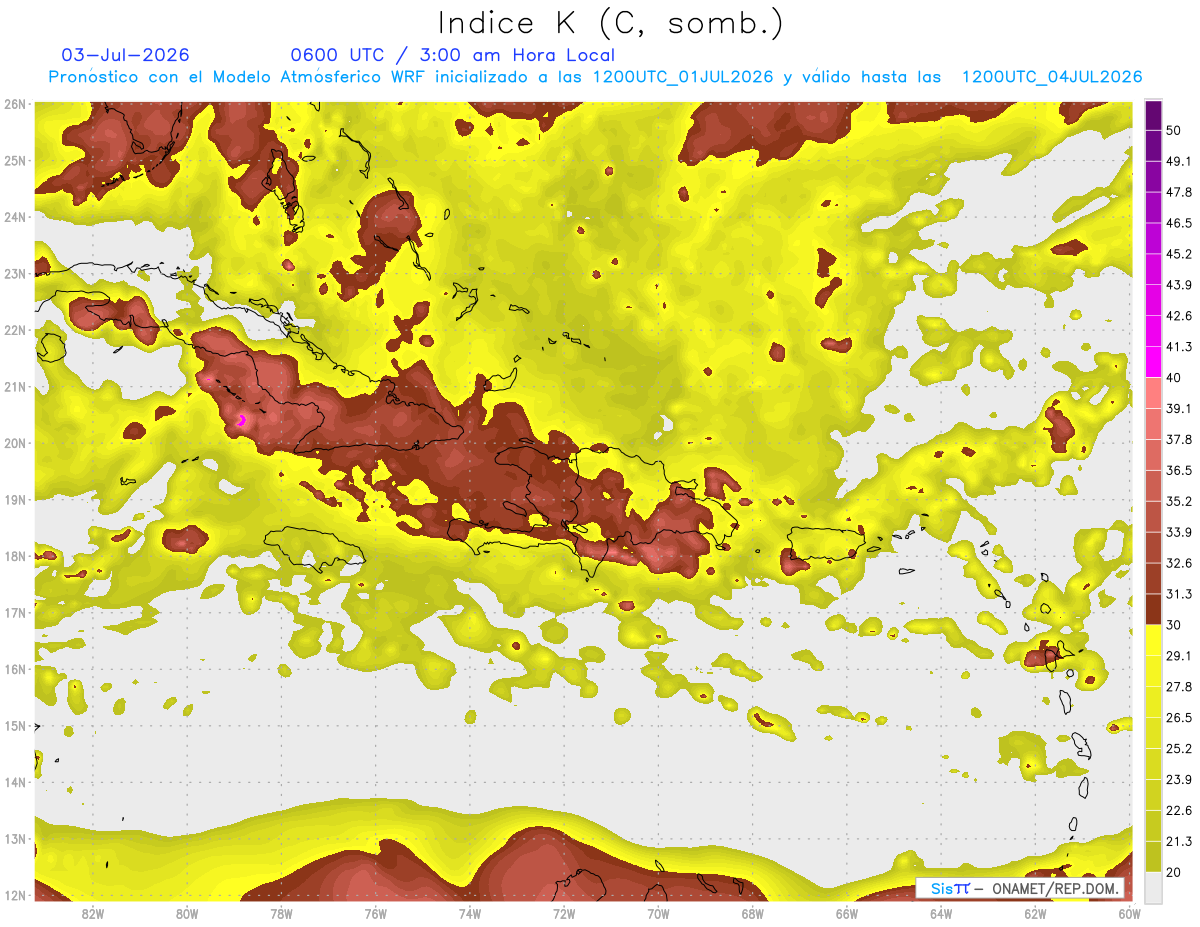The height and width of the screenshot is (927, 1200).
Task: Click the small magenta spot over Cuba on map
Action: [242, 420]
